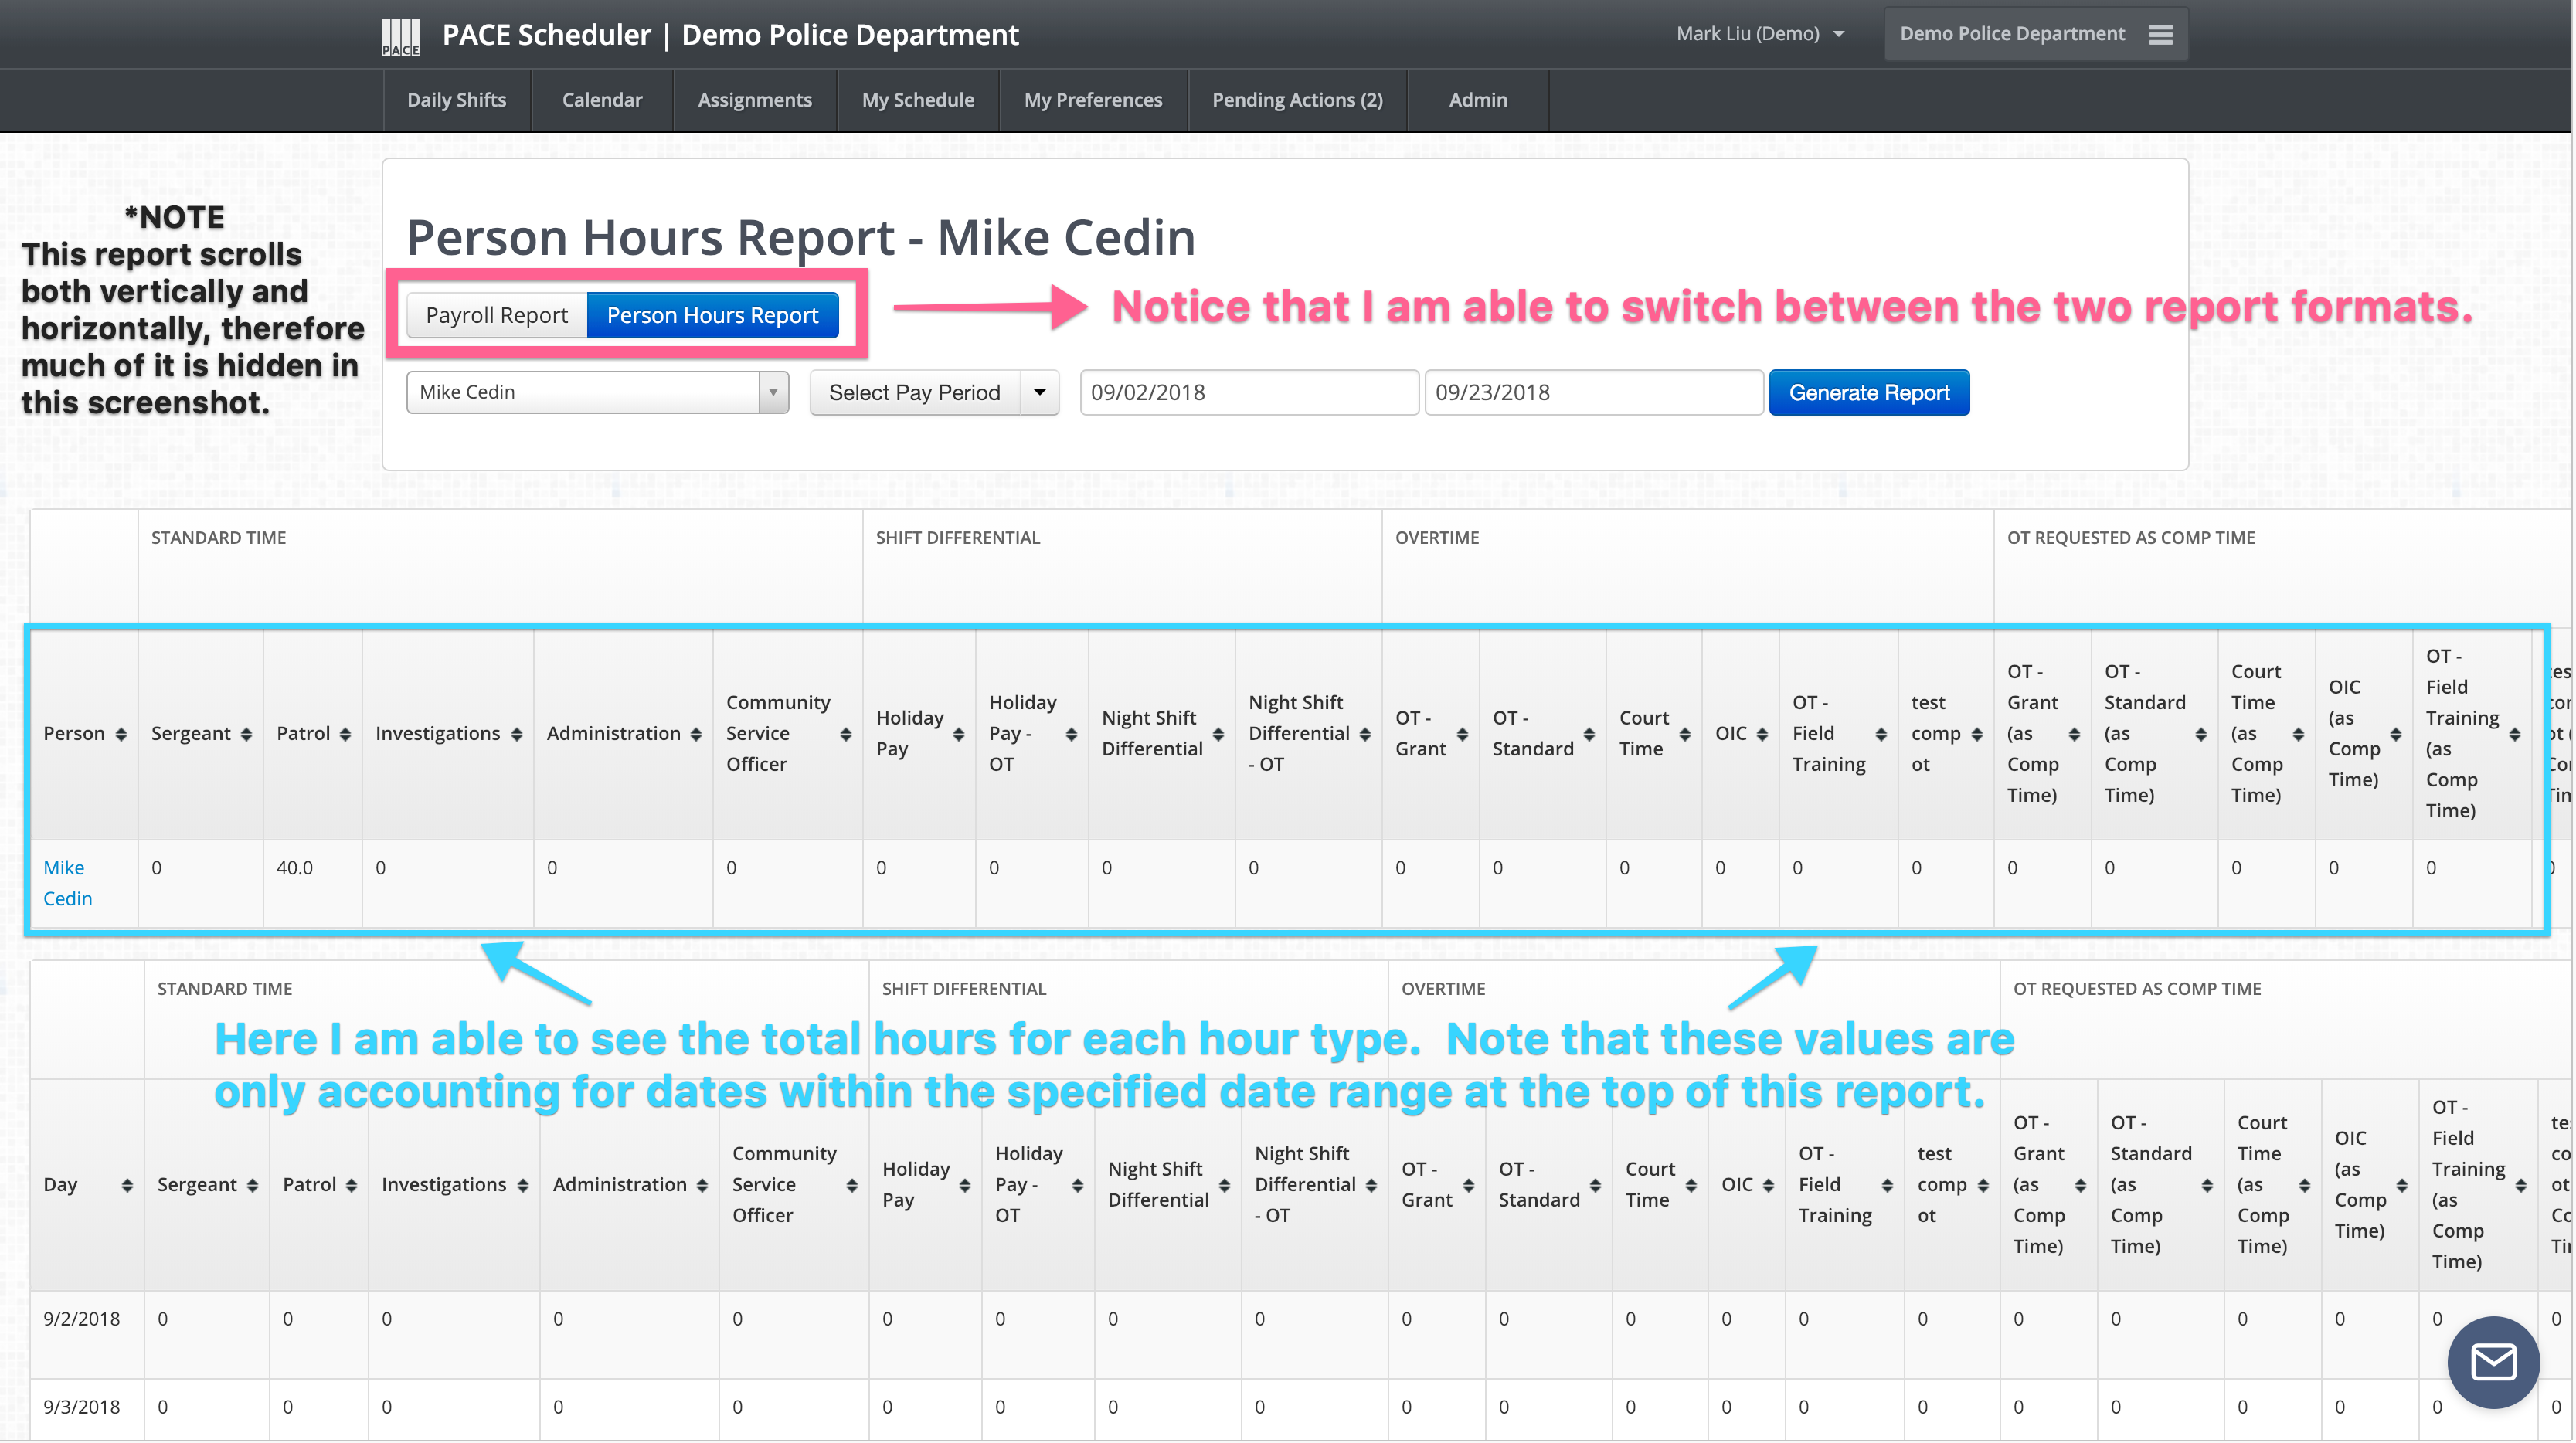Click the PACE logo icon in the header
This screenshot has width=2576, height=1443.
pos(401,36)
